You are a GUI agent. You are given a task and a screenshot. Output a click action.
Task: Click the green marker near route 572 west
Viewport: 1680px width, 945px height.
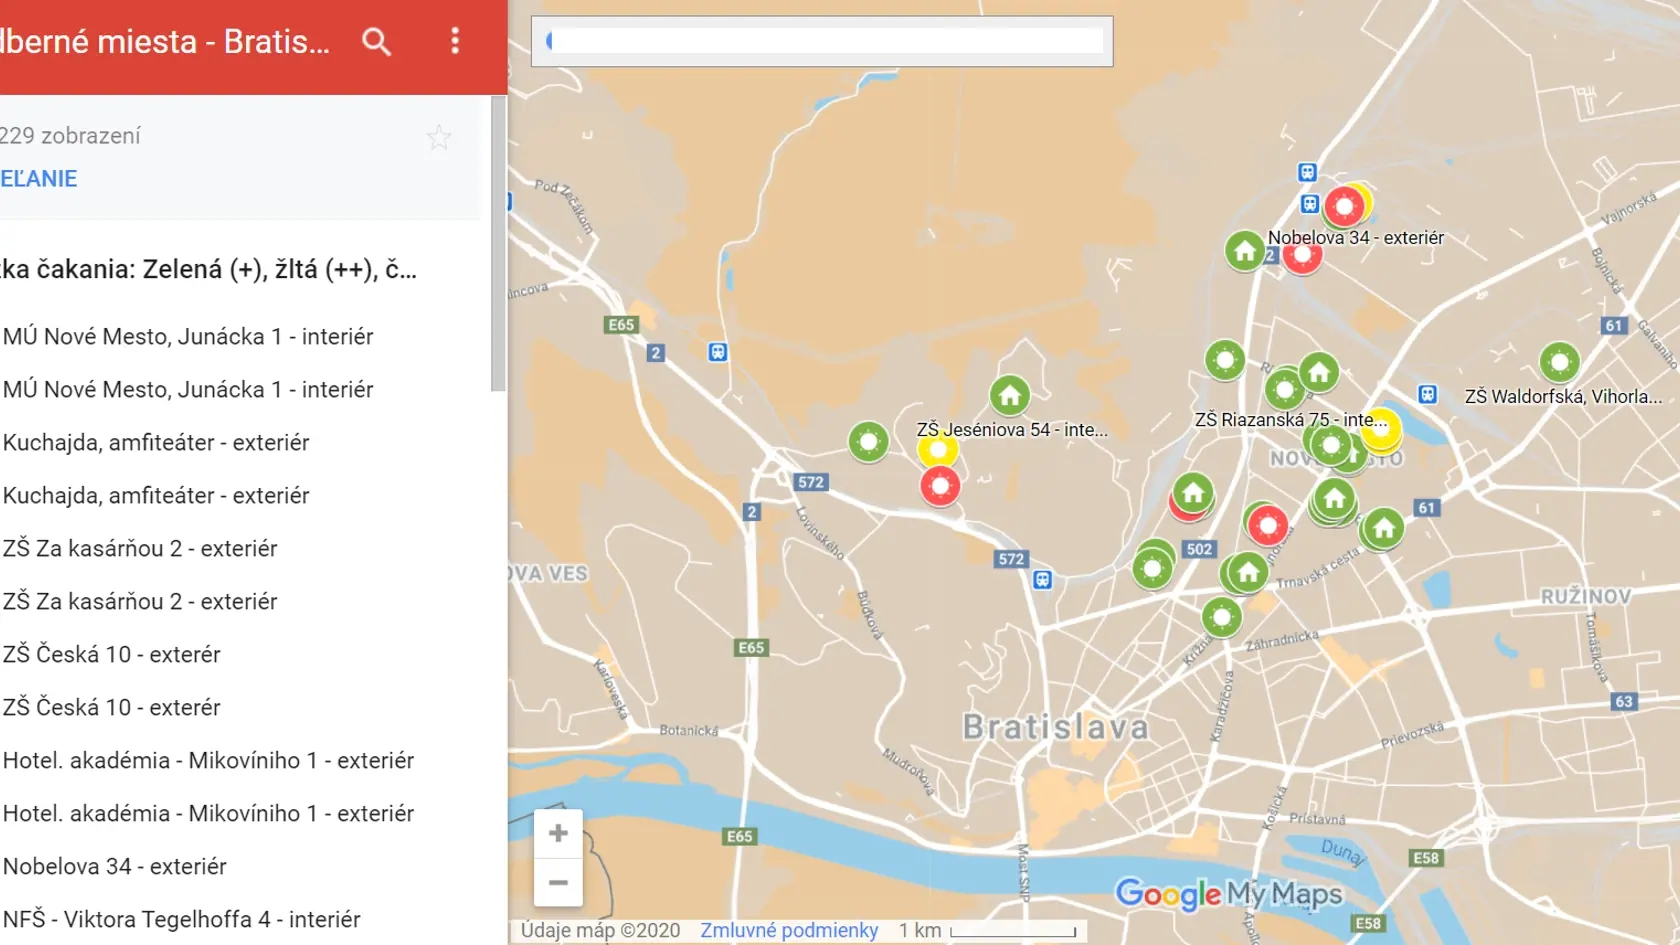(x=868, y=441)
